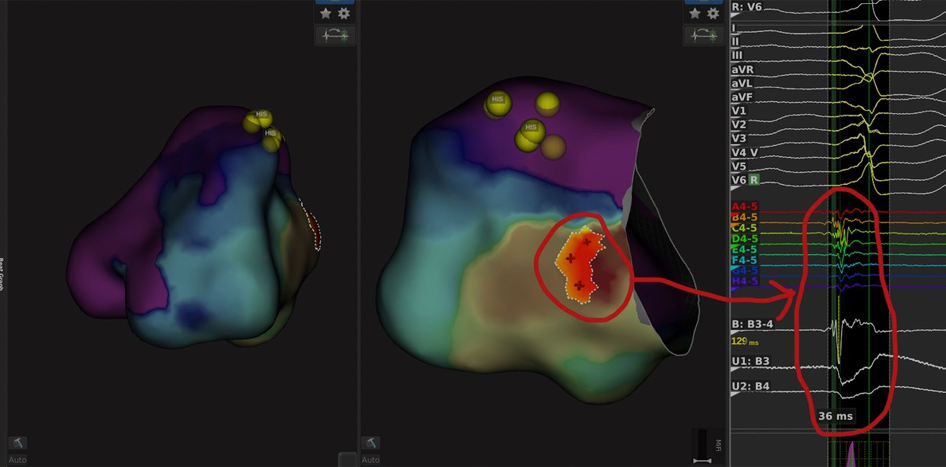Click the ECG waveform icon in right panel
Screen dimensions: 946x467
704,36
